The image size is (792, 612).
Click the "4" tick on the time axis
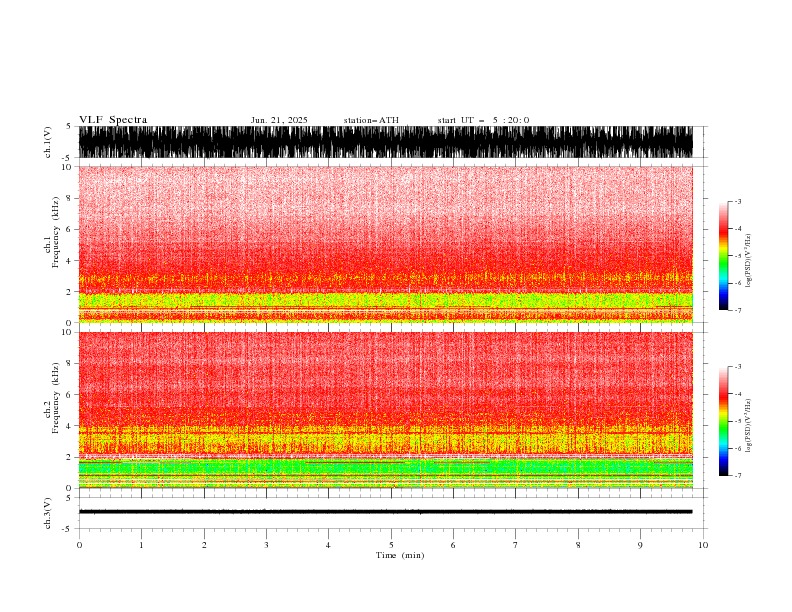point(328,545)
